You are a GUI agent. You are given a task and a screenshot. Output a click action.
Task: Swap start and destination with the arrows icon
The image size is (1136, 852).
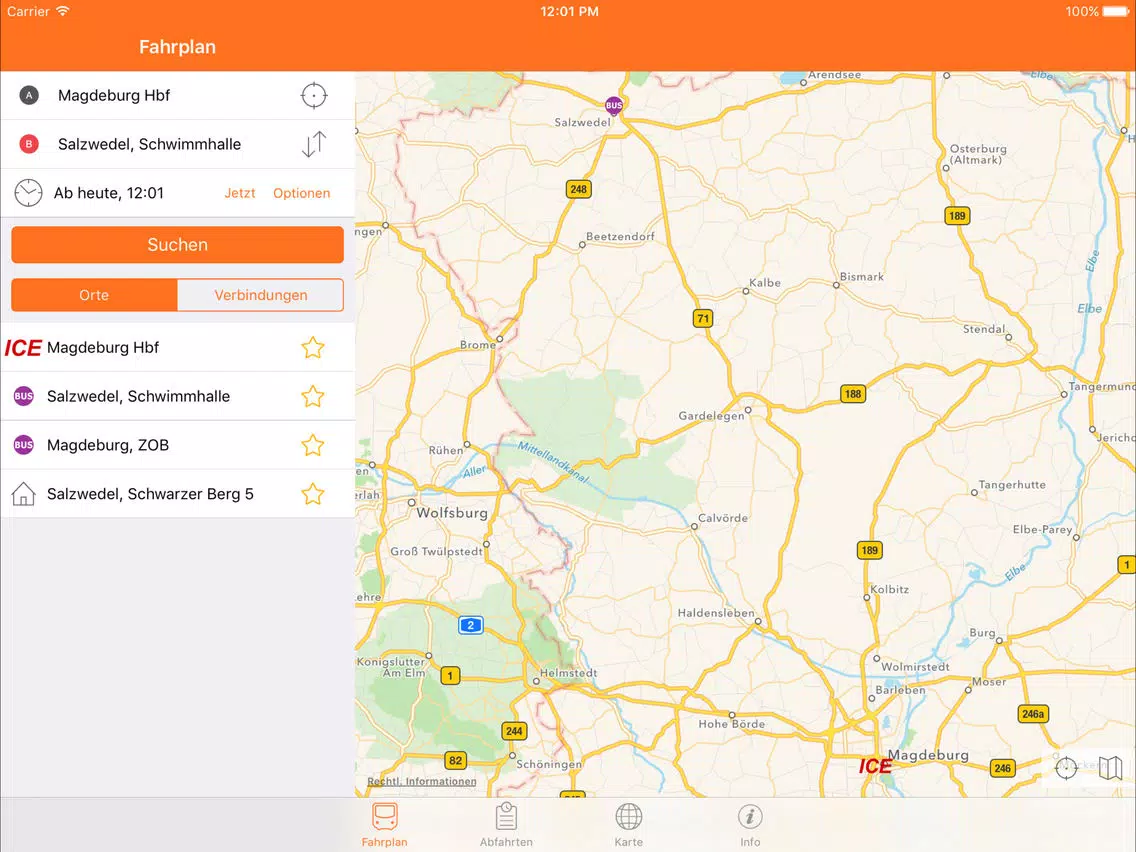(314, 144)
